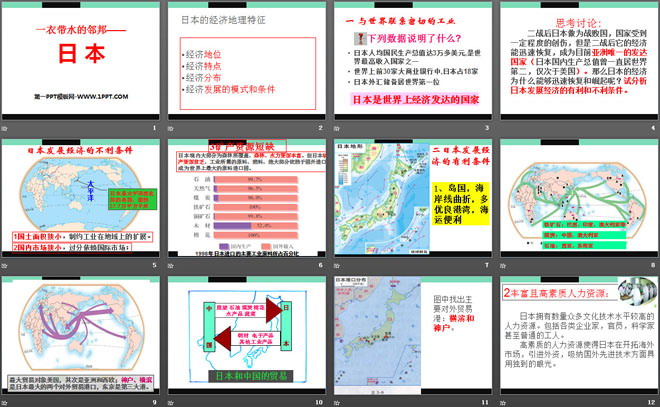660x407 pixels.
Task: Click the '日本和中国的贸易' green label
Action: [x=245, y=377]
